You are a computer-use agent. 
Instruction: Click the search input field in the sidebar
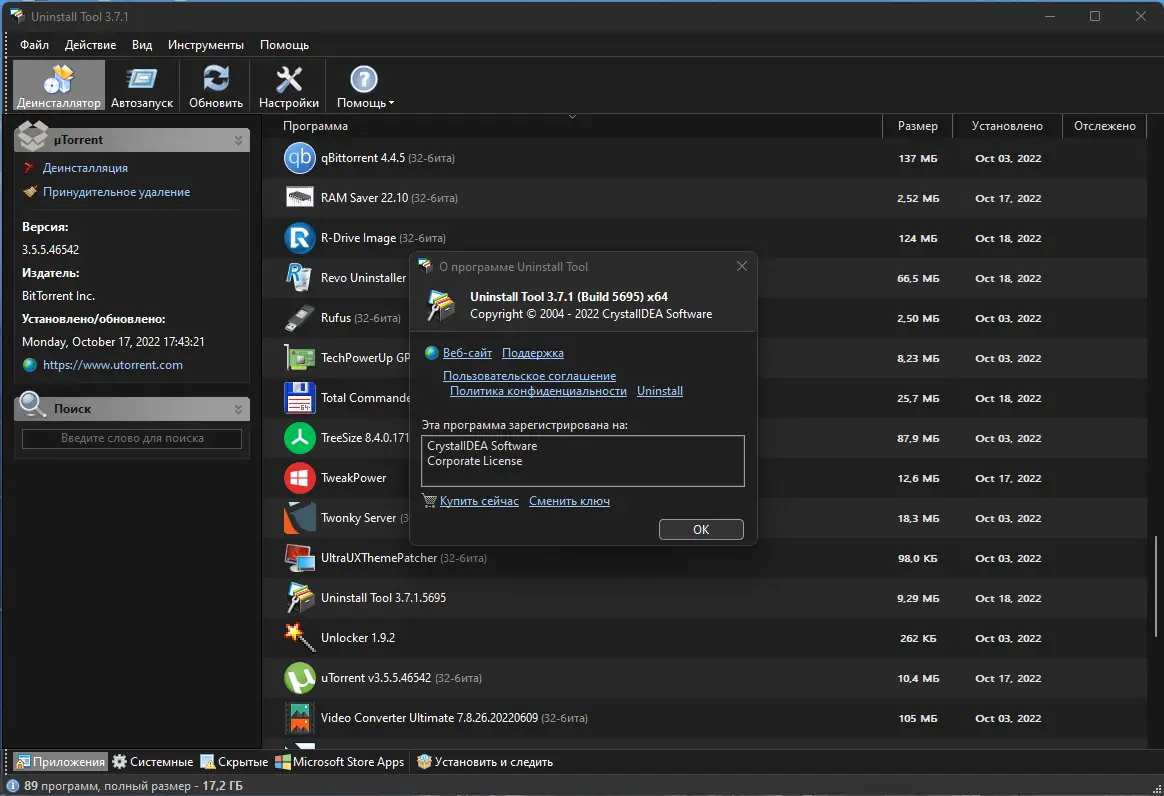(x=131, y=438)
